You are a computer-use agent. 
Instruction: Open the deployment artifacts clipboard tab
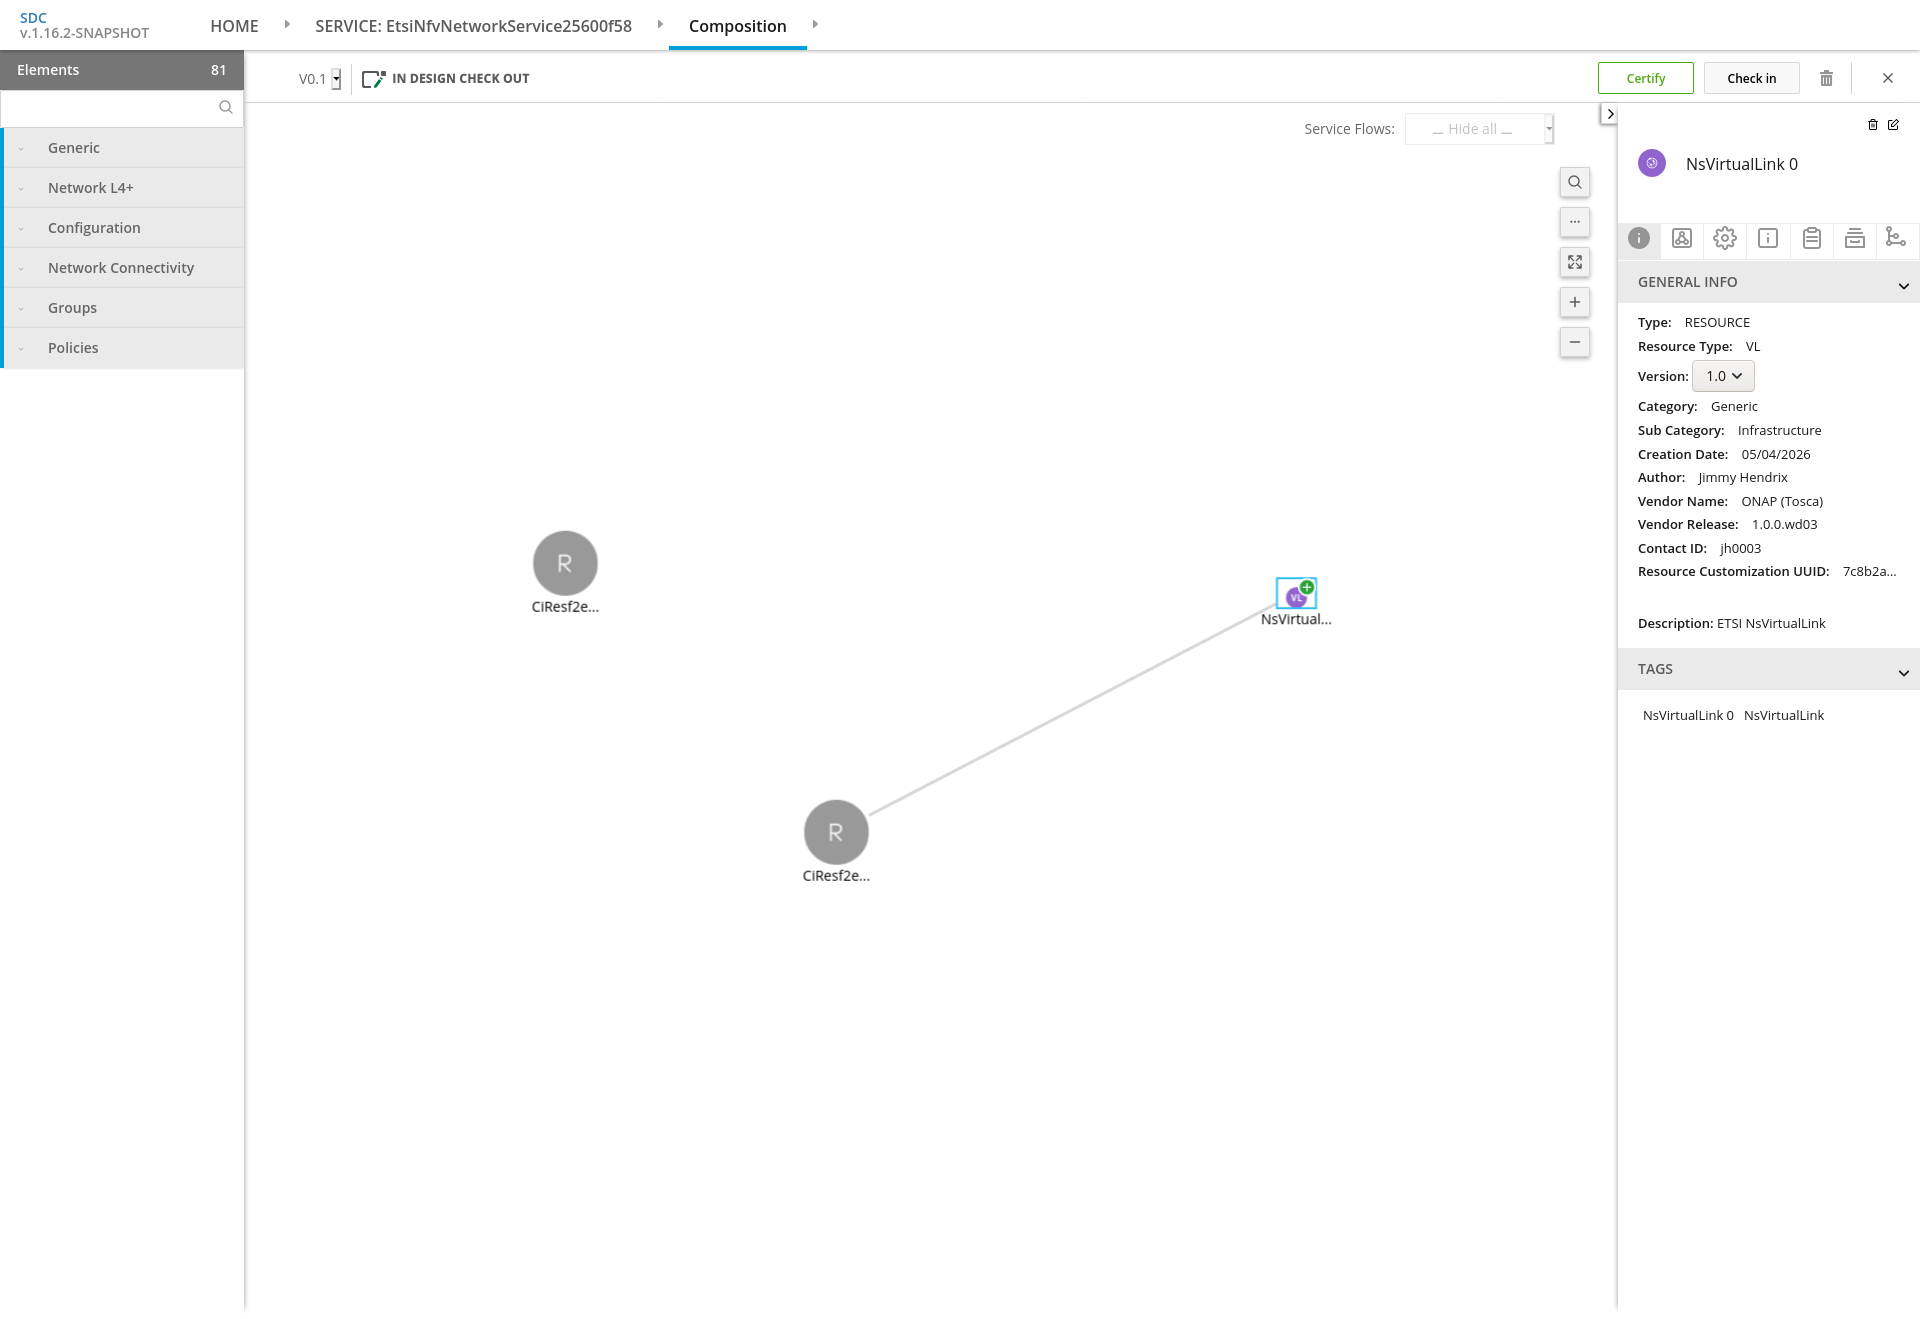pyautogui.click(x=1812, y=238)
